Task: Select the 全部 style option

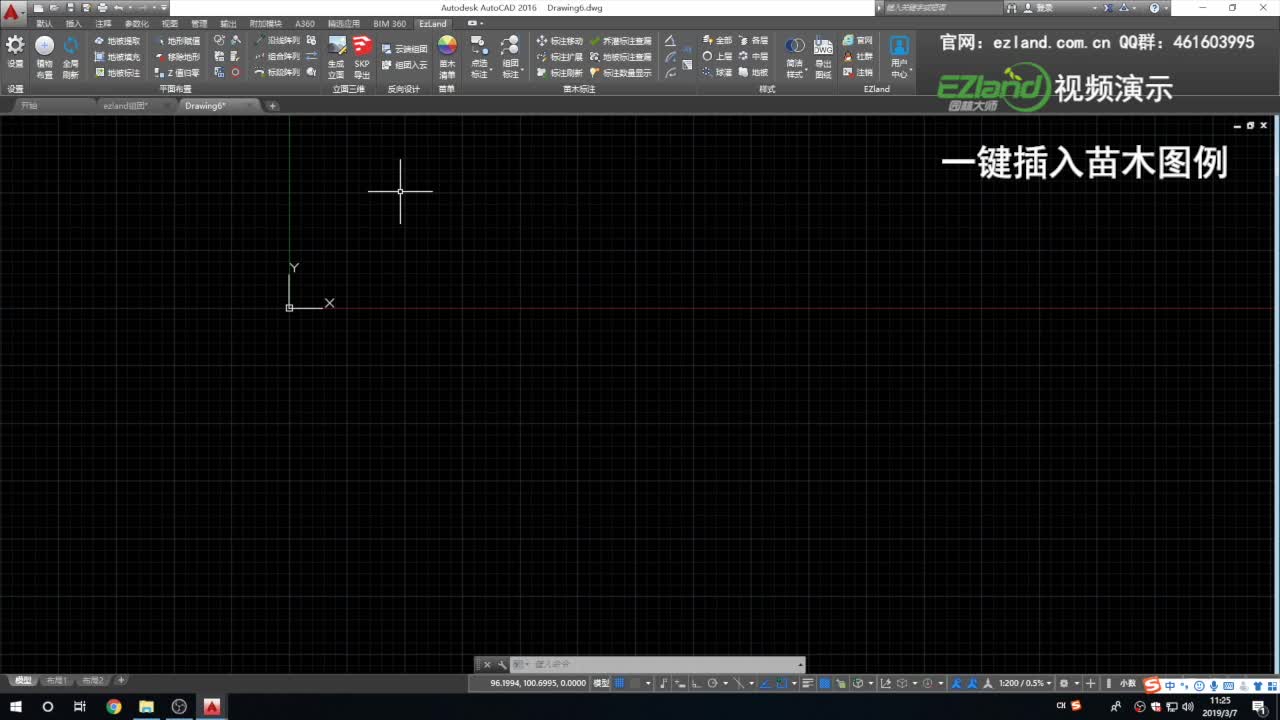Action: (718, 41)
